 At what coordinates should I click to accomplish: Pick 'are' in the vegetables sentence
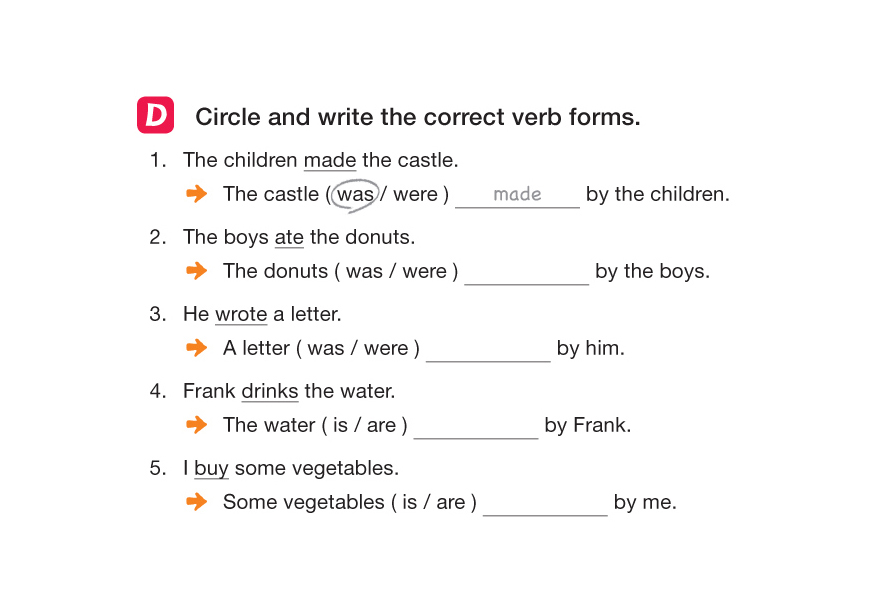click(450, 503)
